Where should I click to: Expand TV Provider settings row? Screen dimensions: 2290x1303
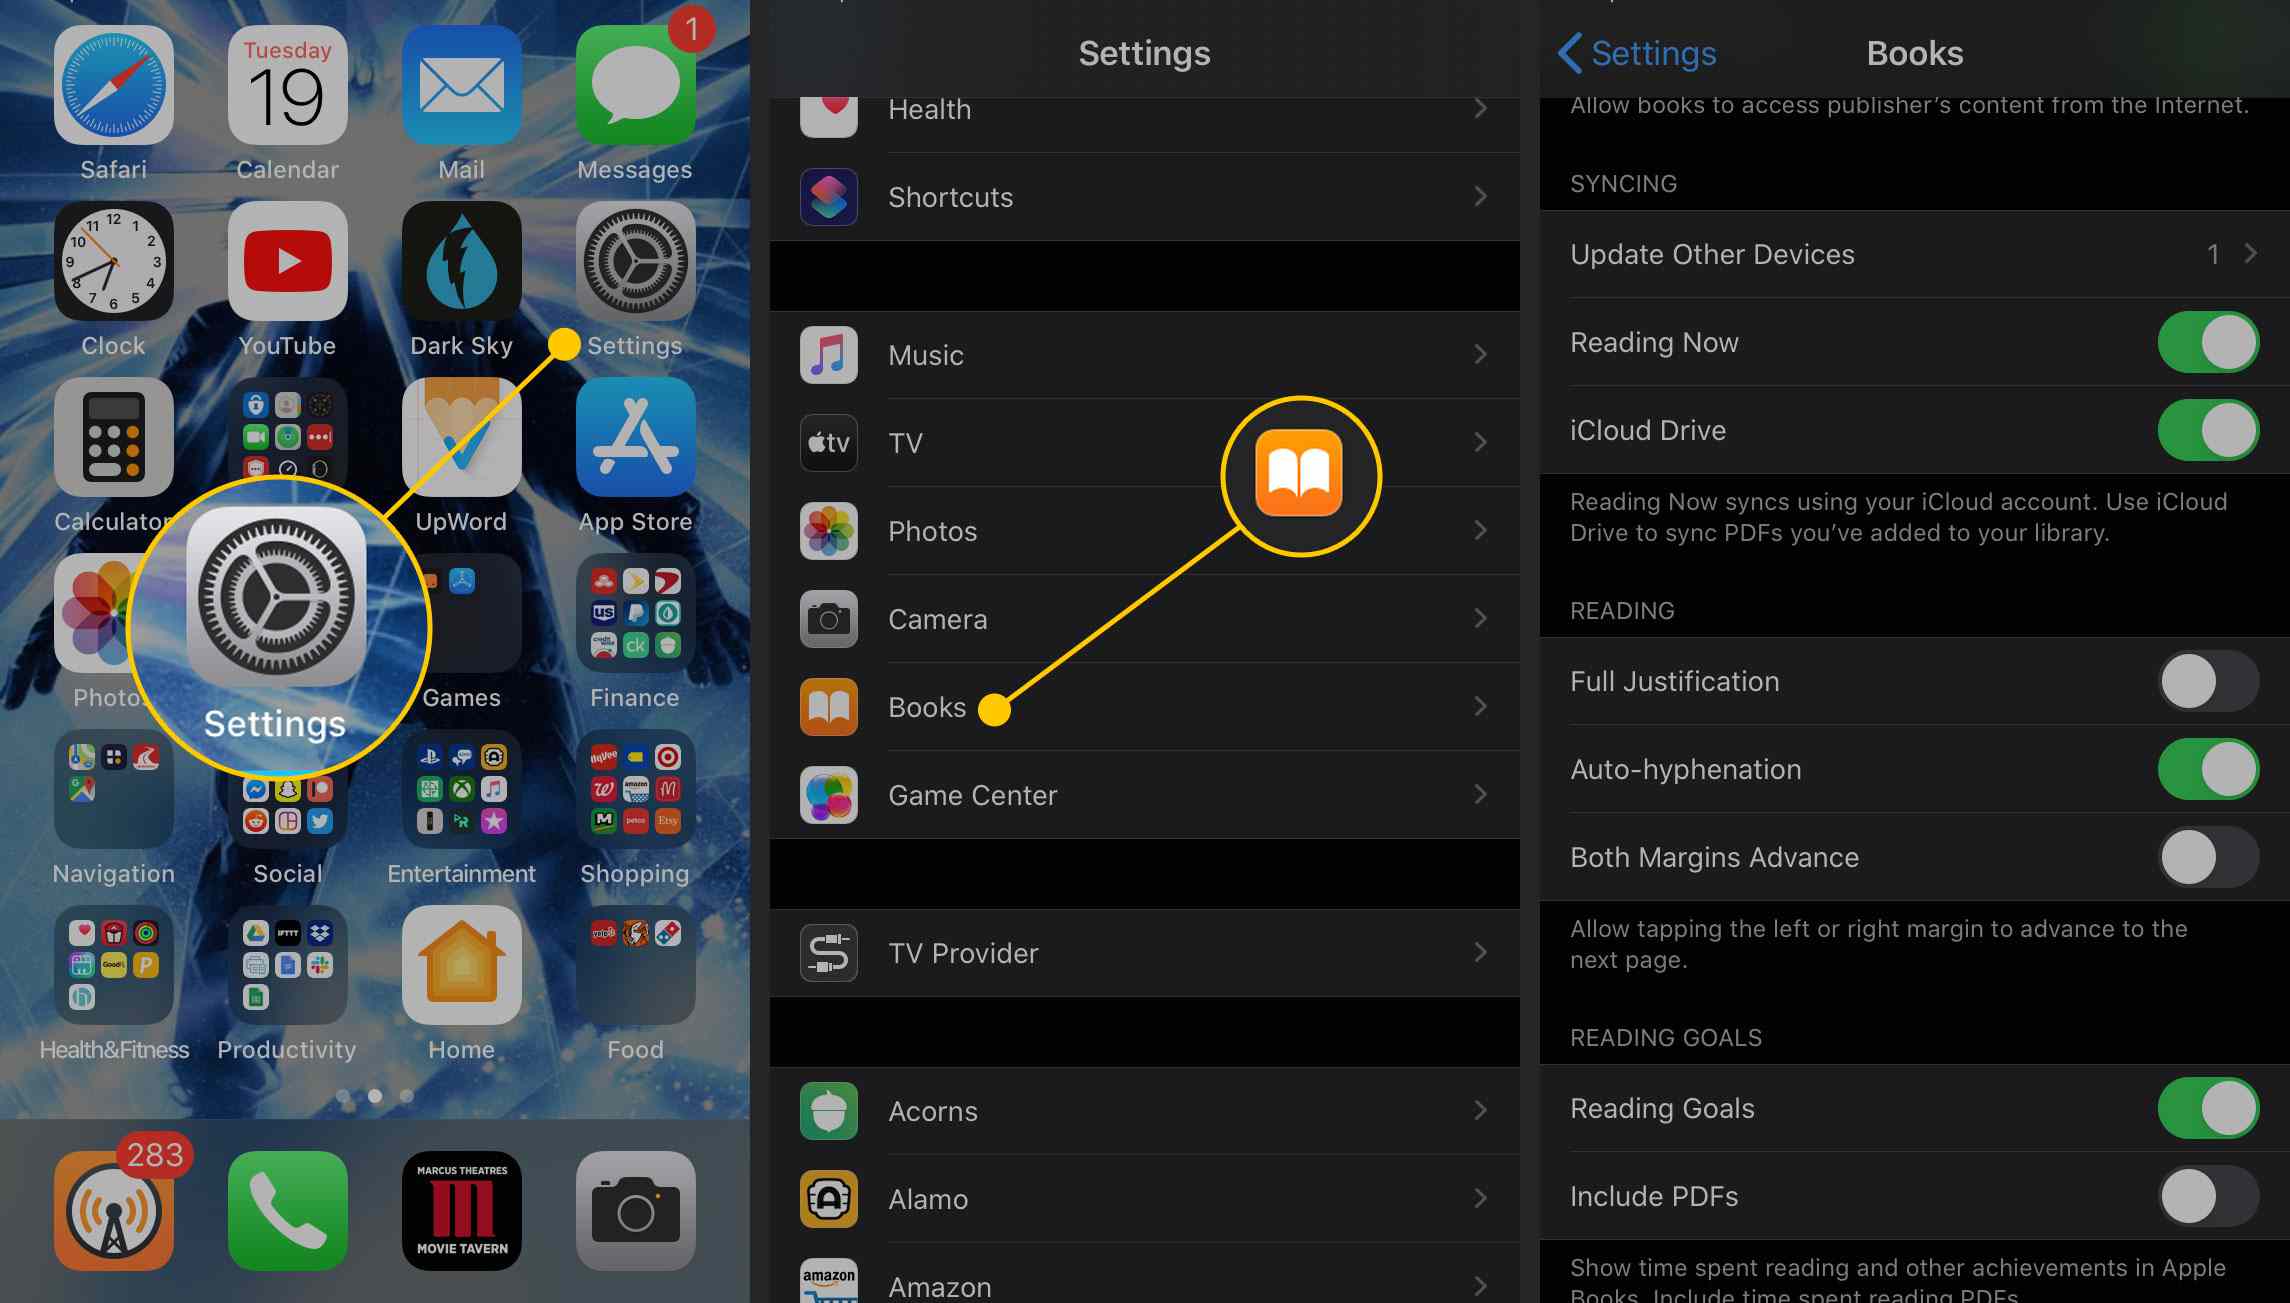(x=1145, y=952)
